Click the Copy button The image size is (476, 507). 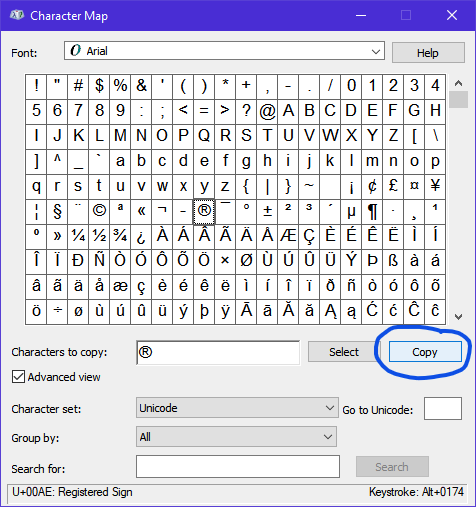425,352
